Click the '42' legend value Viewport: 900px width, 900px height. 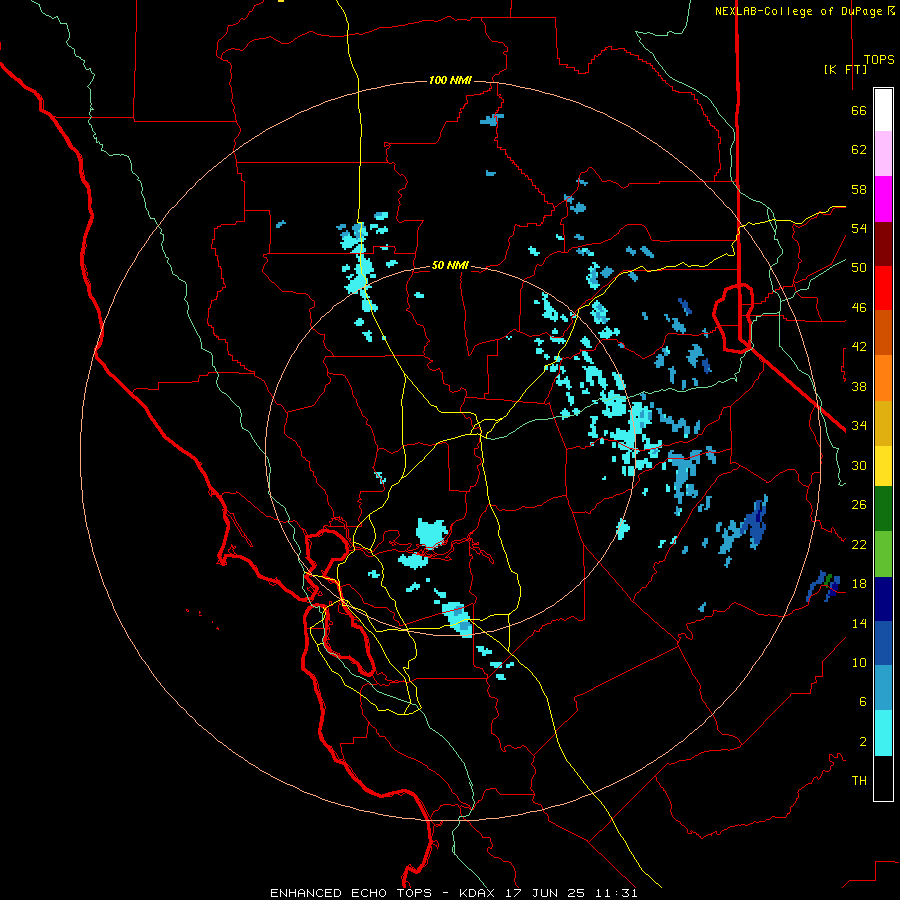[x=859, y=347]
